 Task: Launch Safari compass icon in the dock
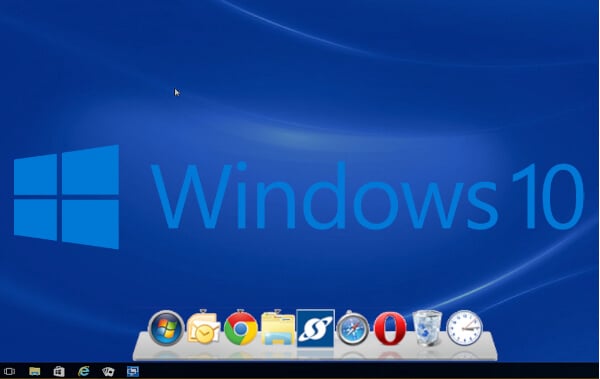[352, 328]
